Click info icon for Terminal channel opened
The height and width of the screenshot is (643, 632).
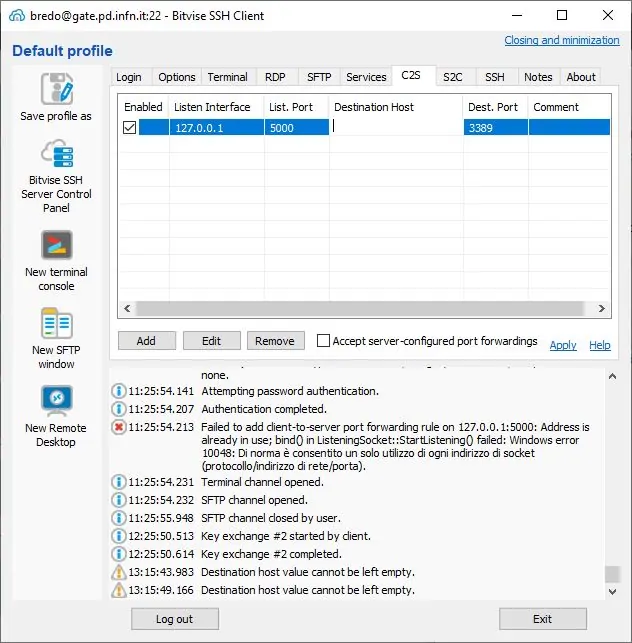(119, 482)
